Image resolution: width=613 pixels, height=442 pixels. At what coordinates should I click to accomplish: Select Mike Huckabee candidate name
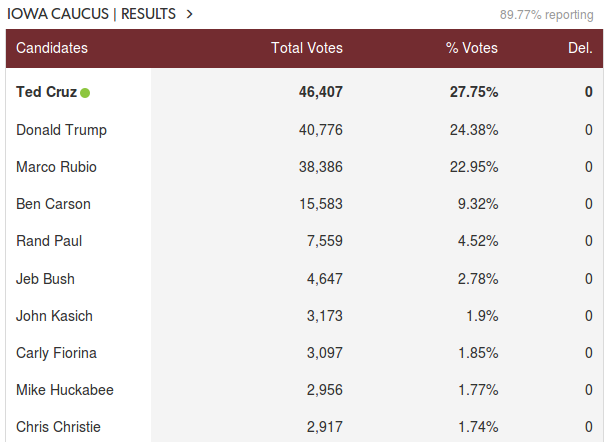pyautogui.click(x=65, y=390)
